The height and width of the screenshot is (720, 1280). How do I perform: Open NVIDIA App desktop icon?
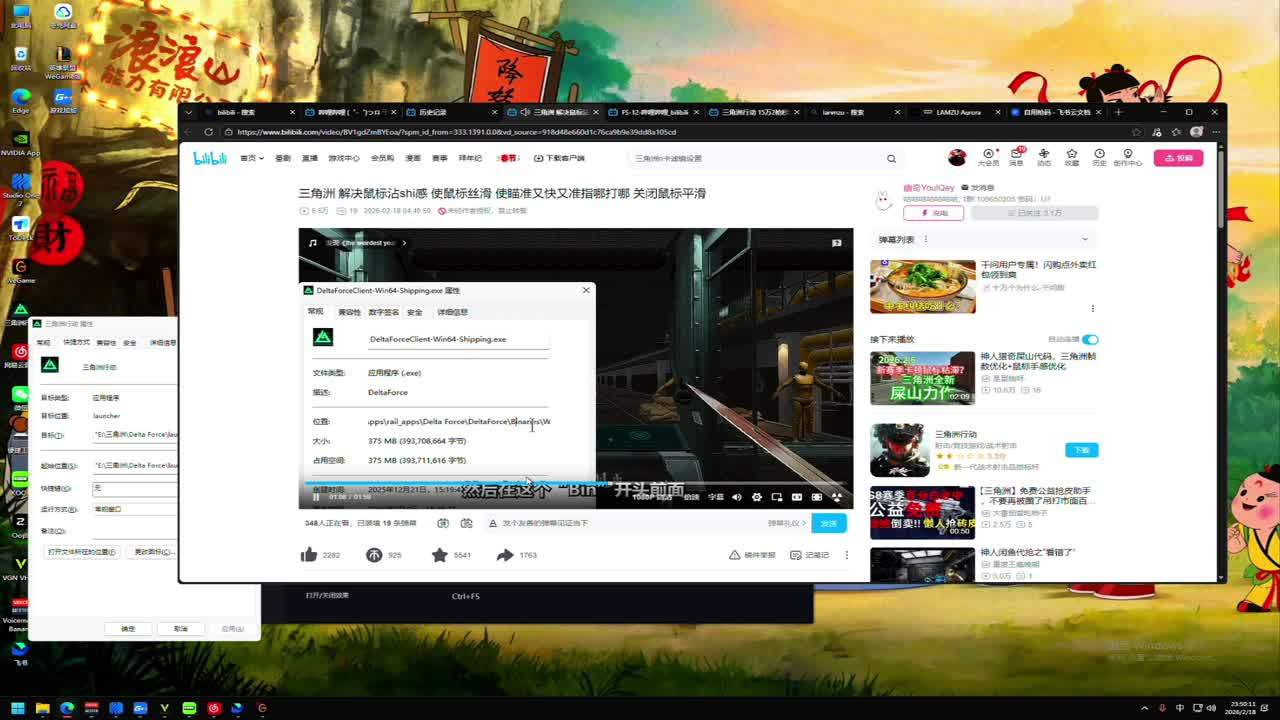tap(20, 143)
